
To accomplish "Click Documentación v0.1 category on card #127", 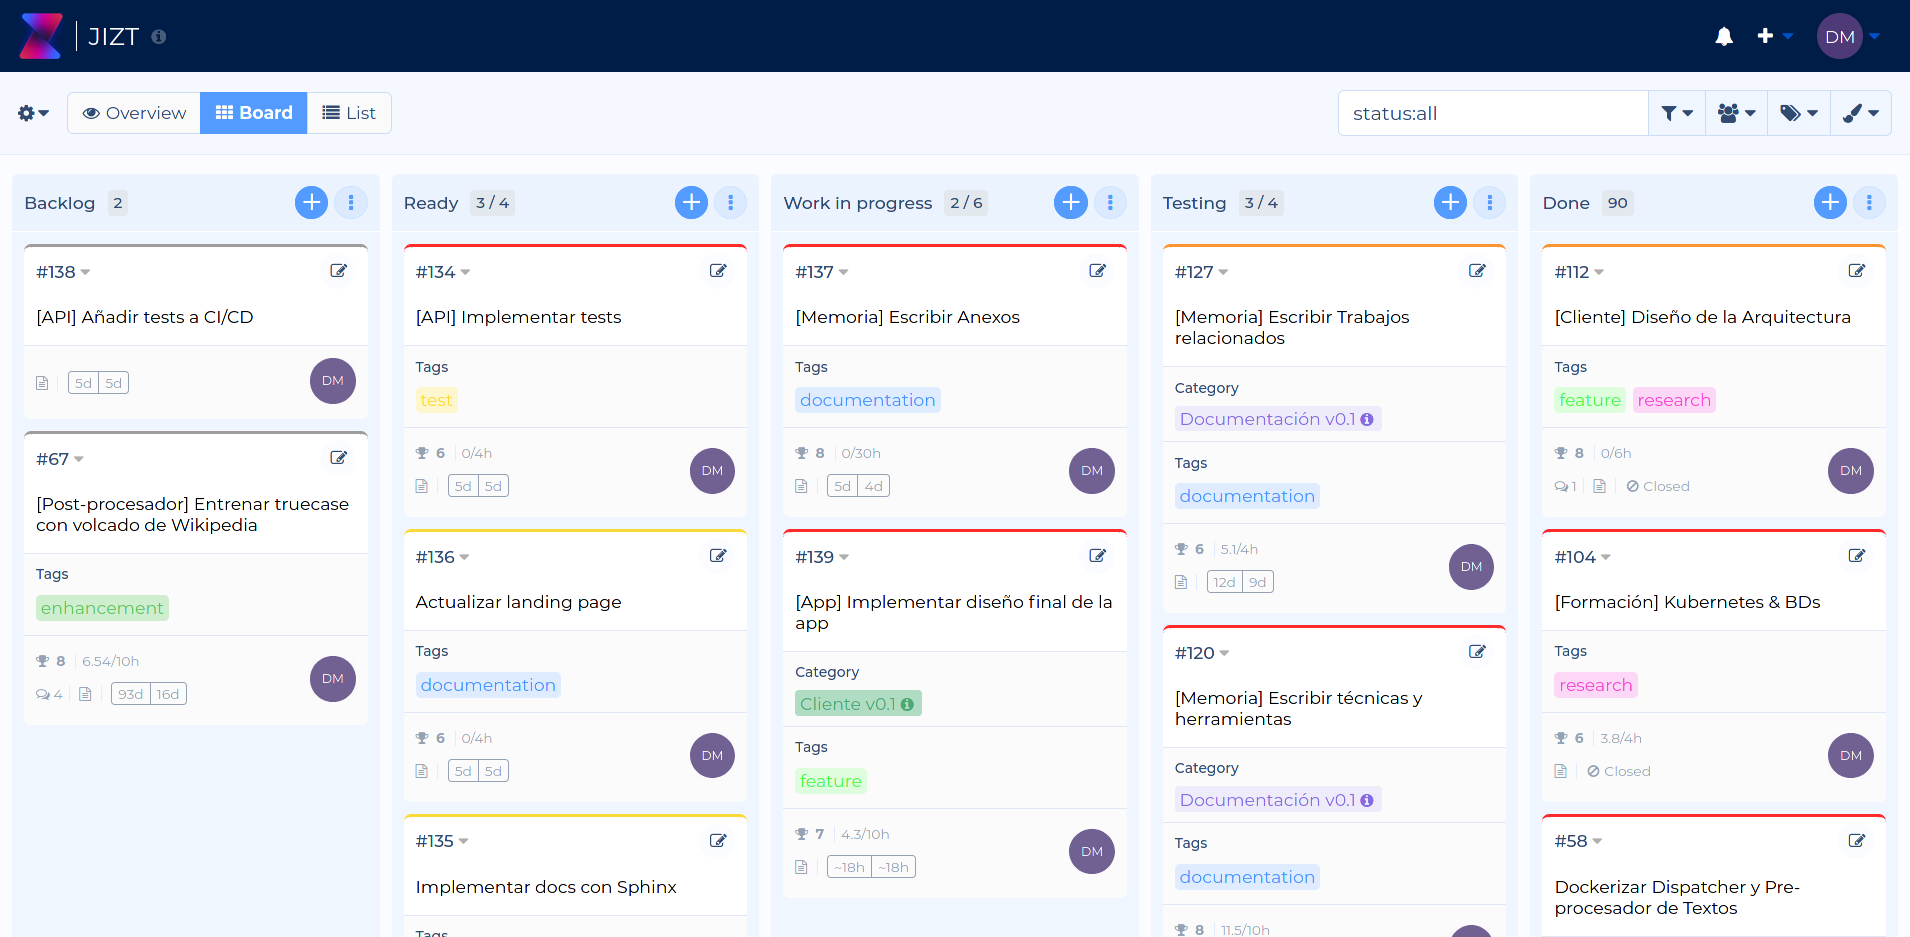I will [1277, 419].
